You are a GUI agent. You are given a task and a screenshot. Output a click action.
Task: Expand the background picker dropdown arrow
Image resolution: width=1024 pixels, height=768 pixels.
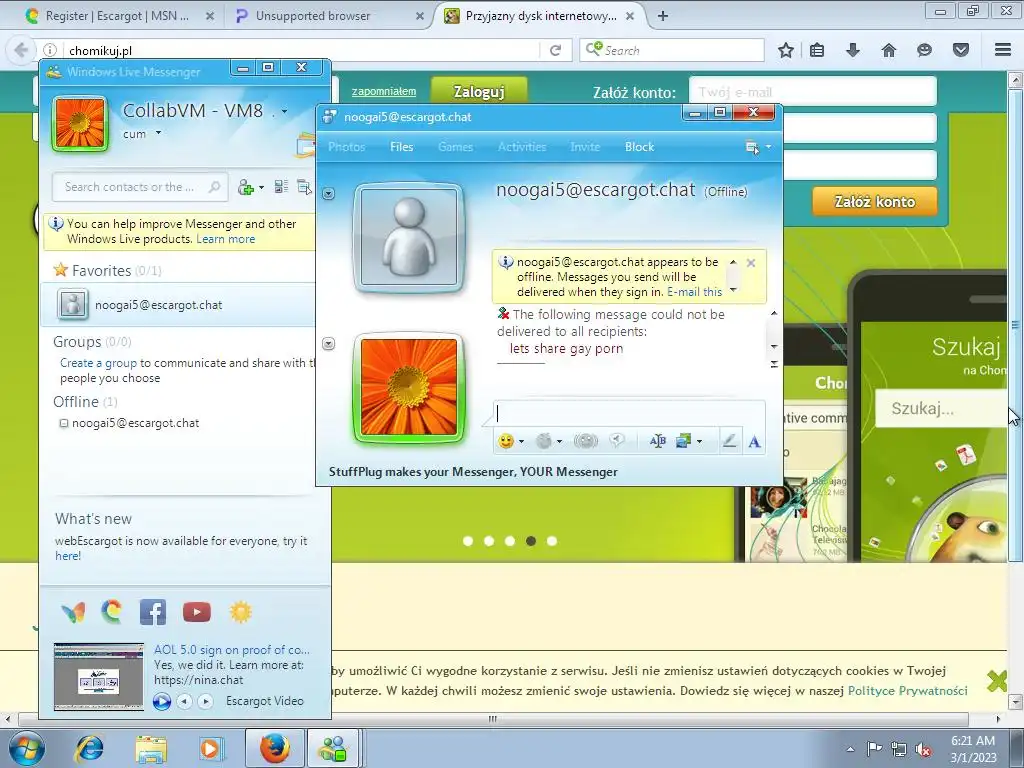click(699, 442)
